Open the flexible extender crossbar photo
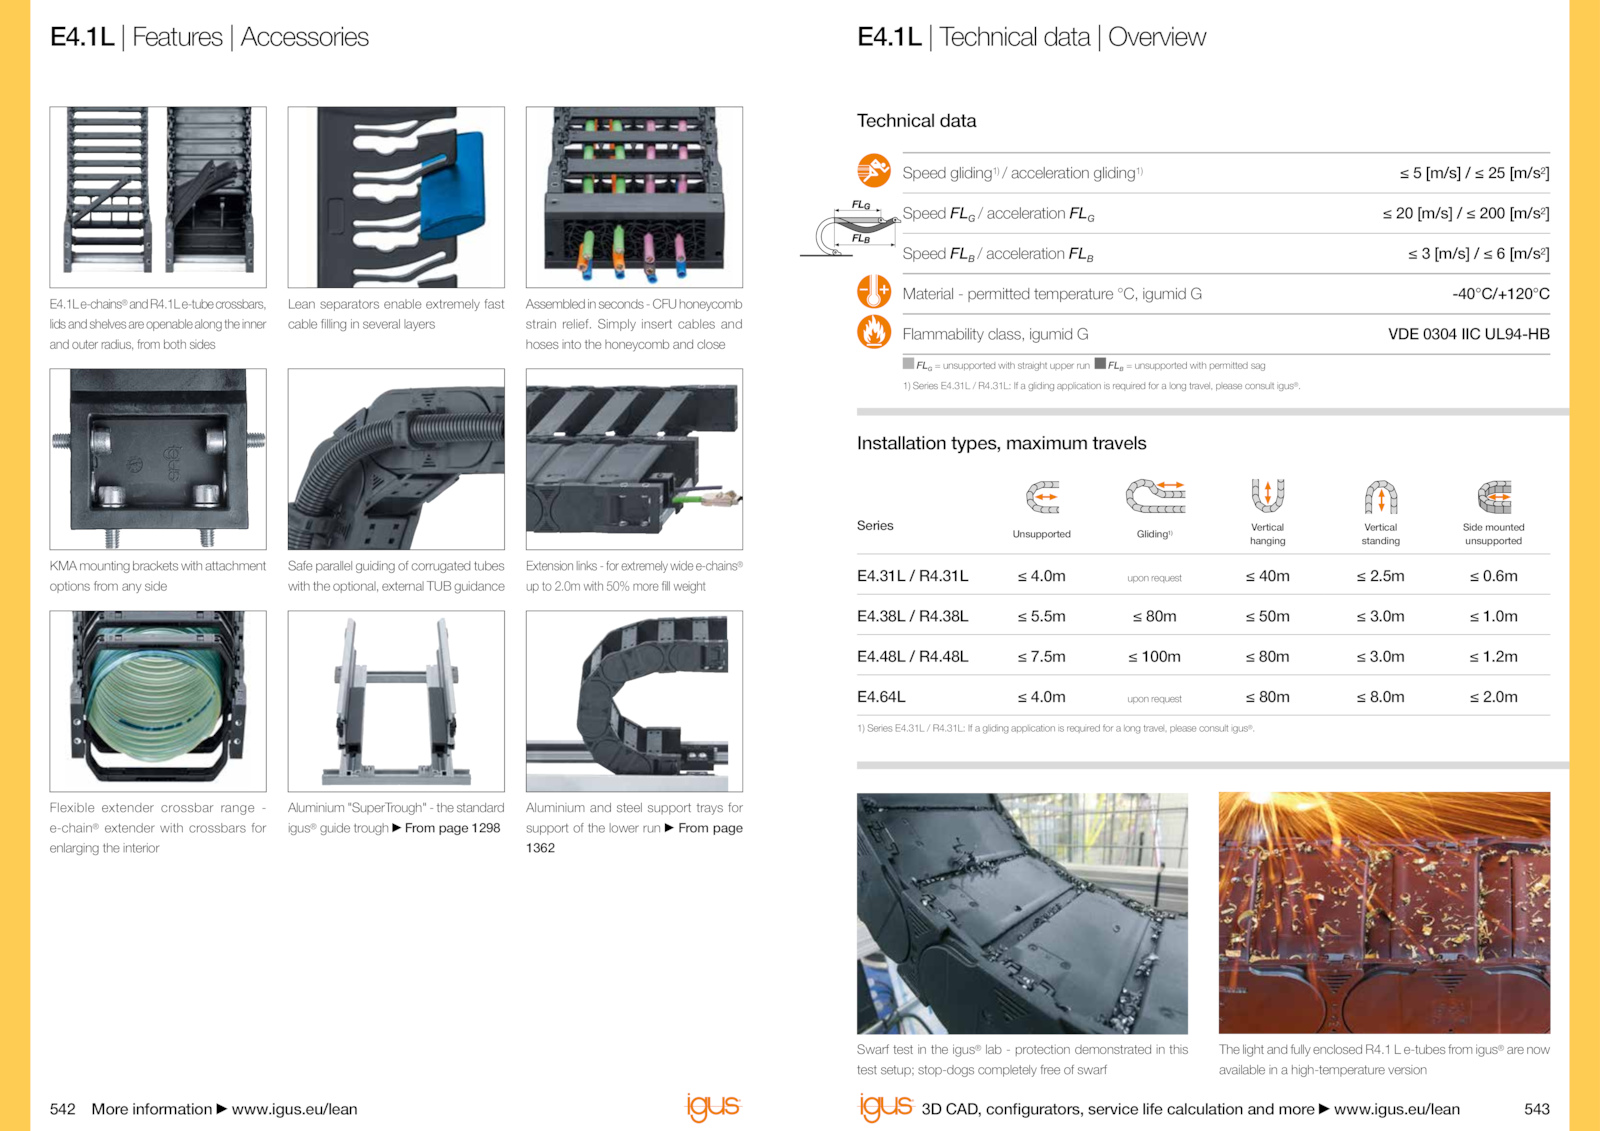1600x1131 pixels. coord(158,701)
